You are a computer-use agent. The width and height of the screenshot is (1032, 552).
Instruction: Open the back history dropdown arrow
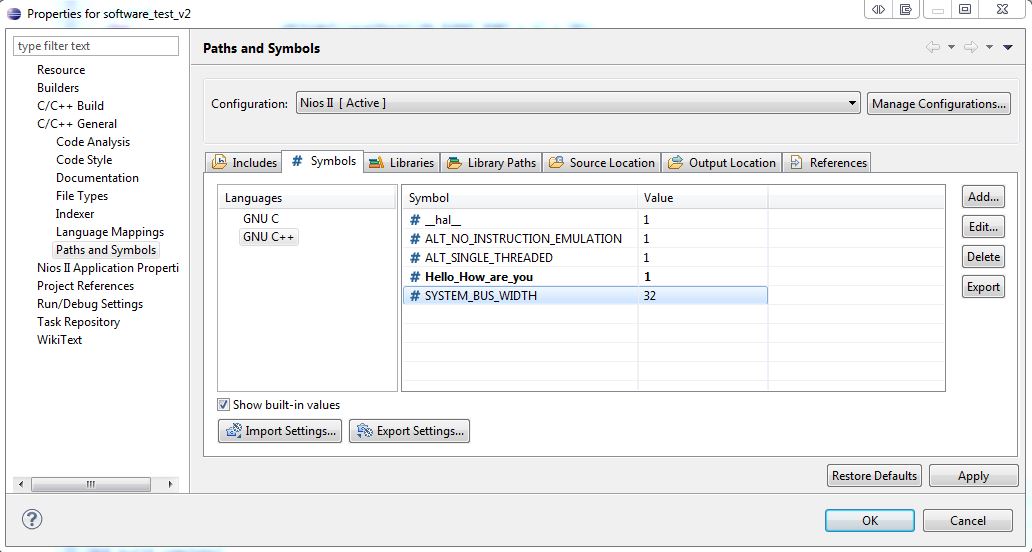pos(951,47)
